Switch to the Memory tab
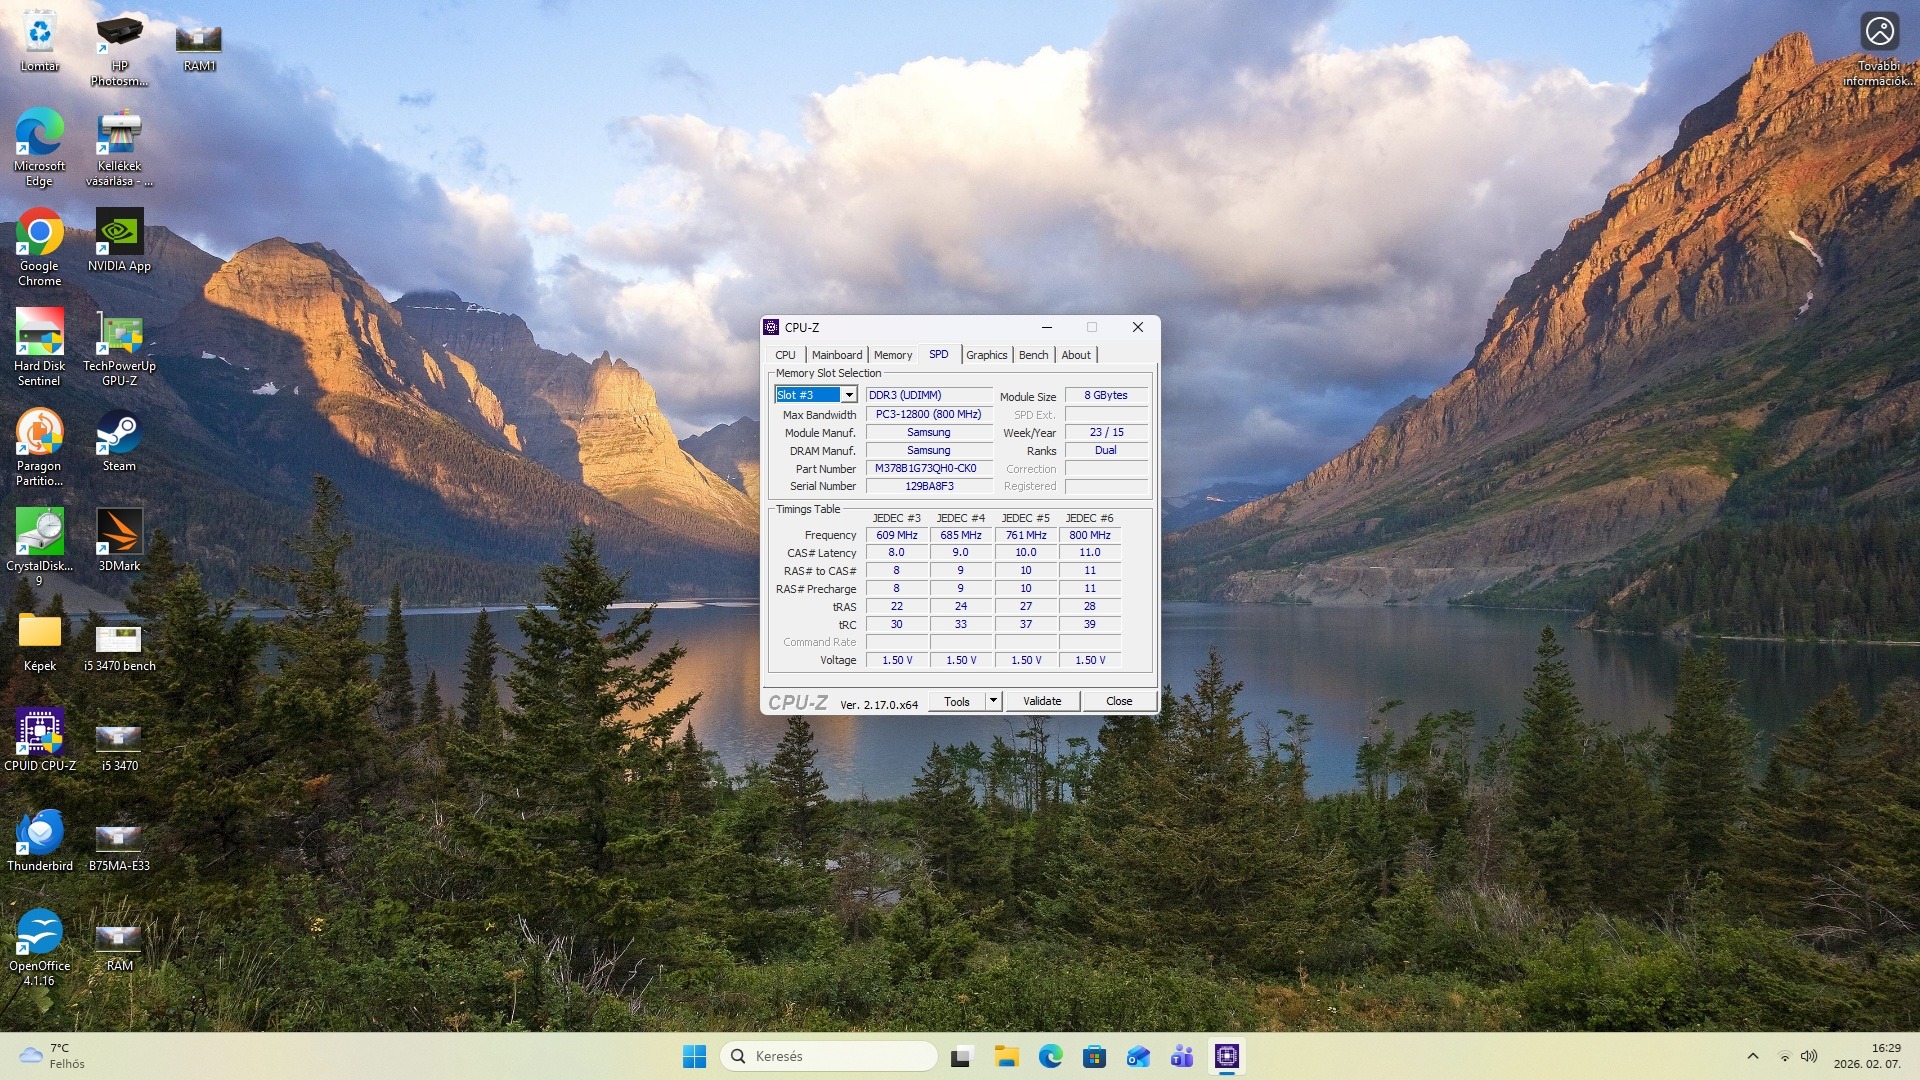1920x1080 pixels. [892, 355]
